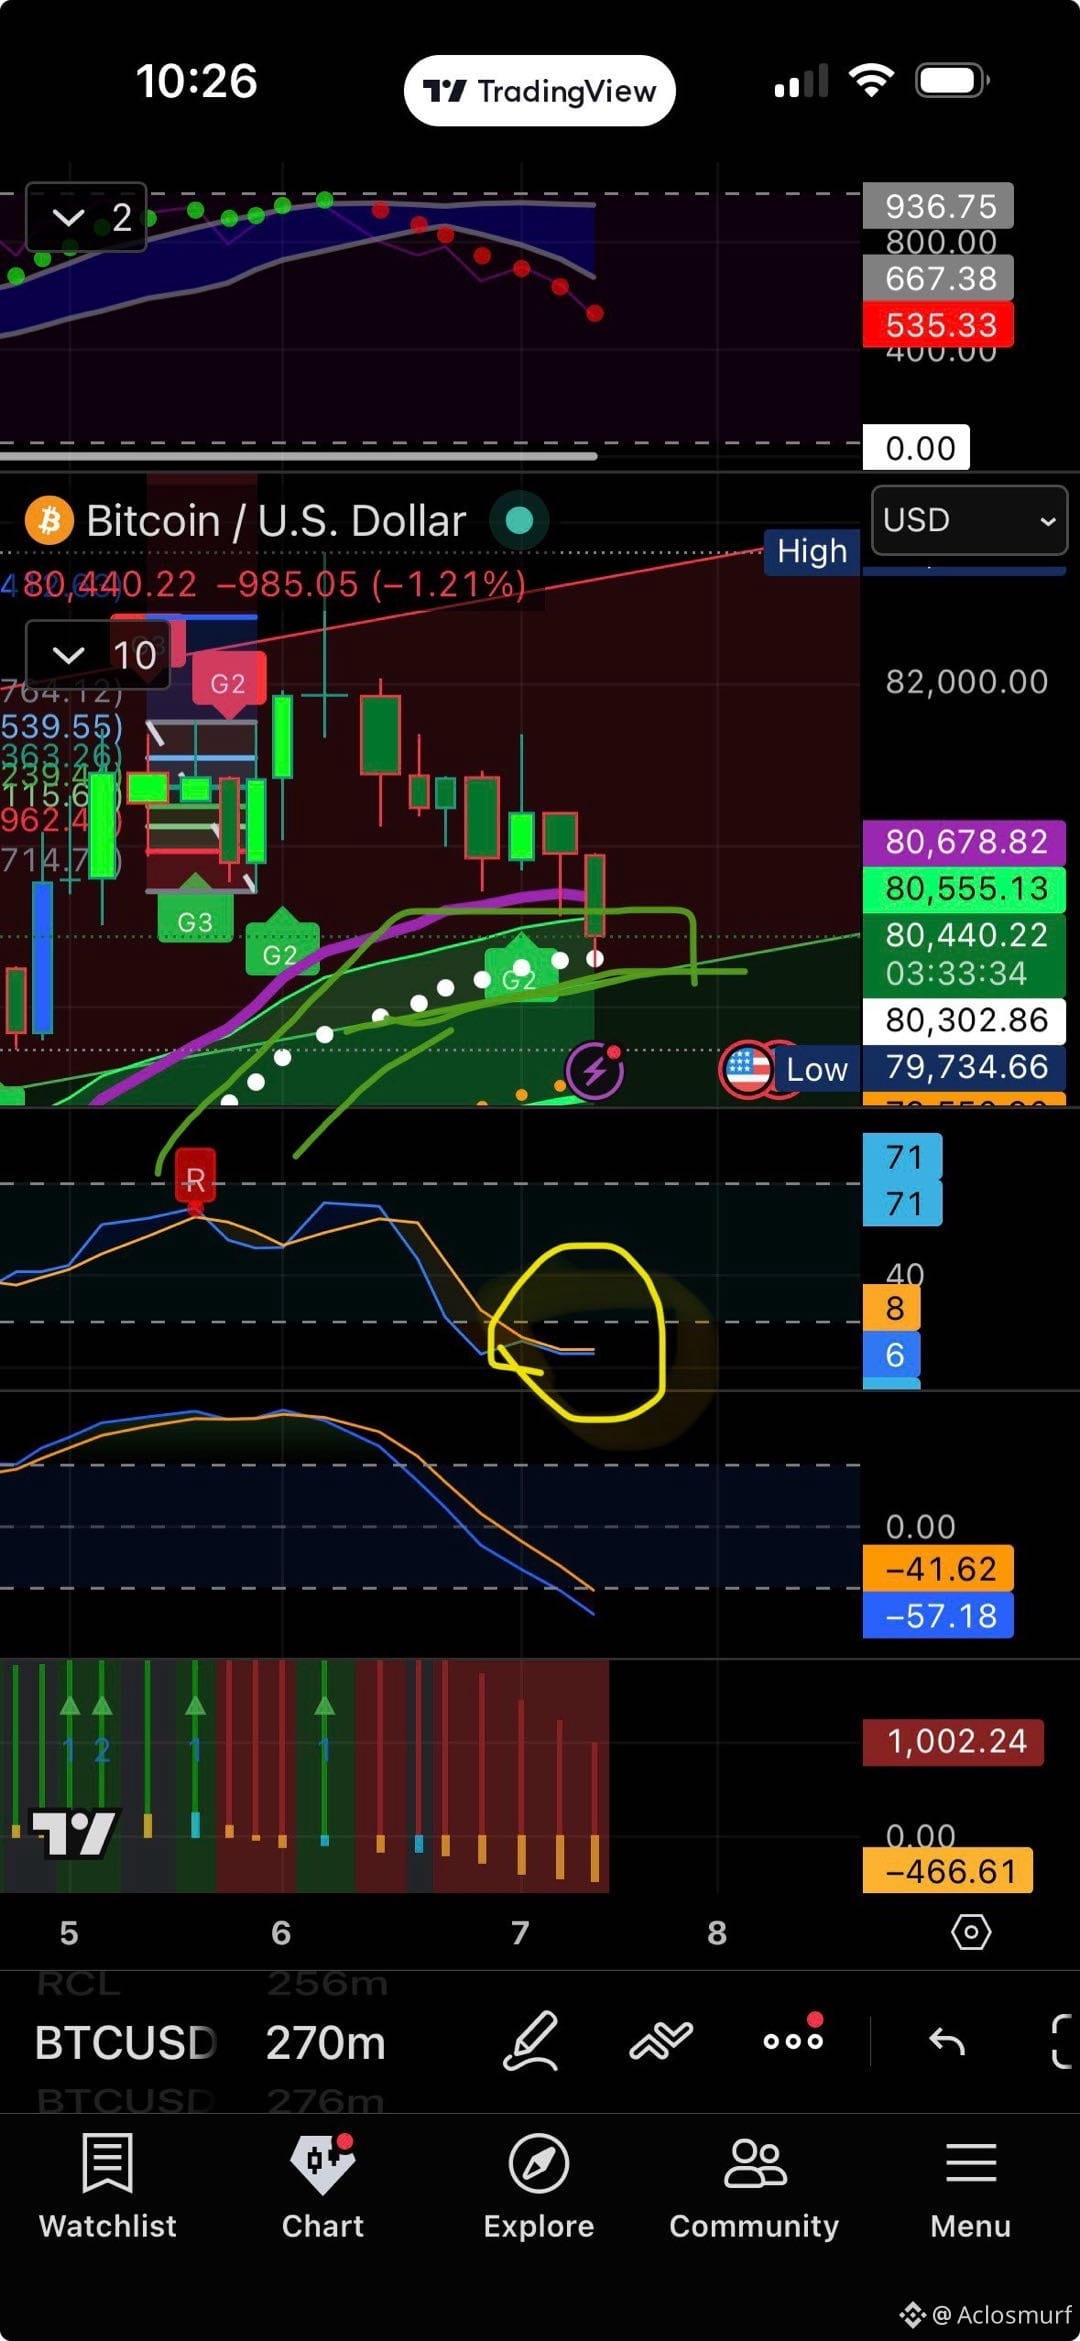The height and width of the screenshot is (2341, 1080).
Task: Tap the -57.18 blue value tag
Action: tap(938, 1616)
